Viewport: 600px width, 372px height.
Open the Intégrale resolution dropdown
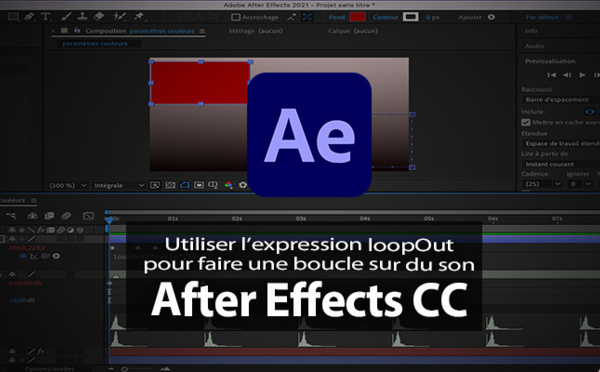pyautogui.click(x=119, y=185)
